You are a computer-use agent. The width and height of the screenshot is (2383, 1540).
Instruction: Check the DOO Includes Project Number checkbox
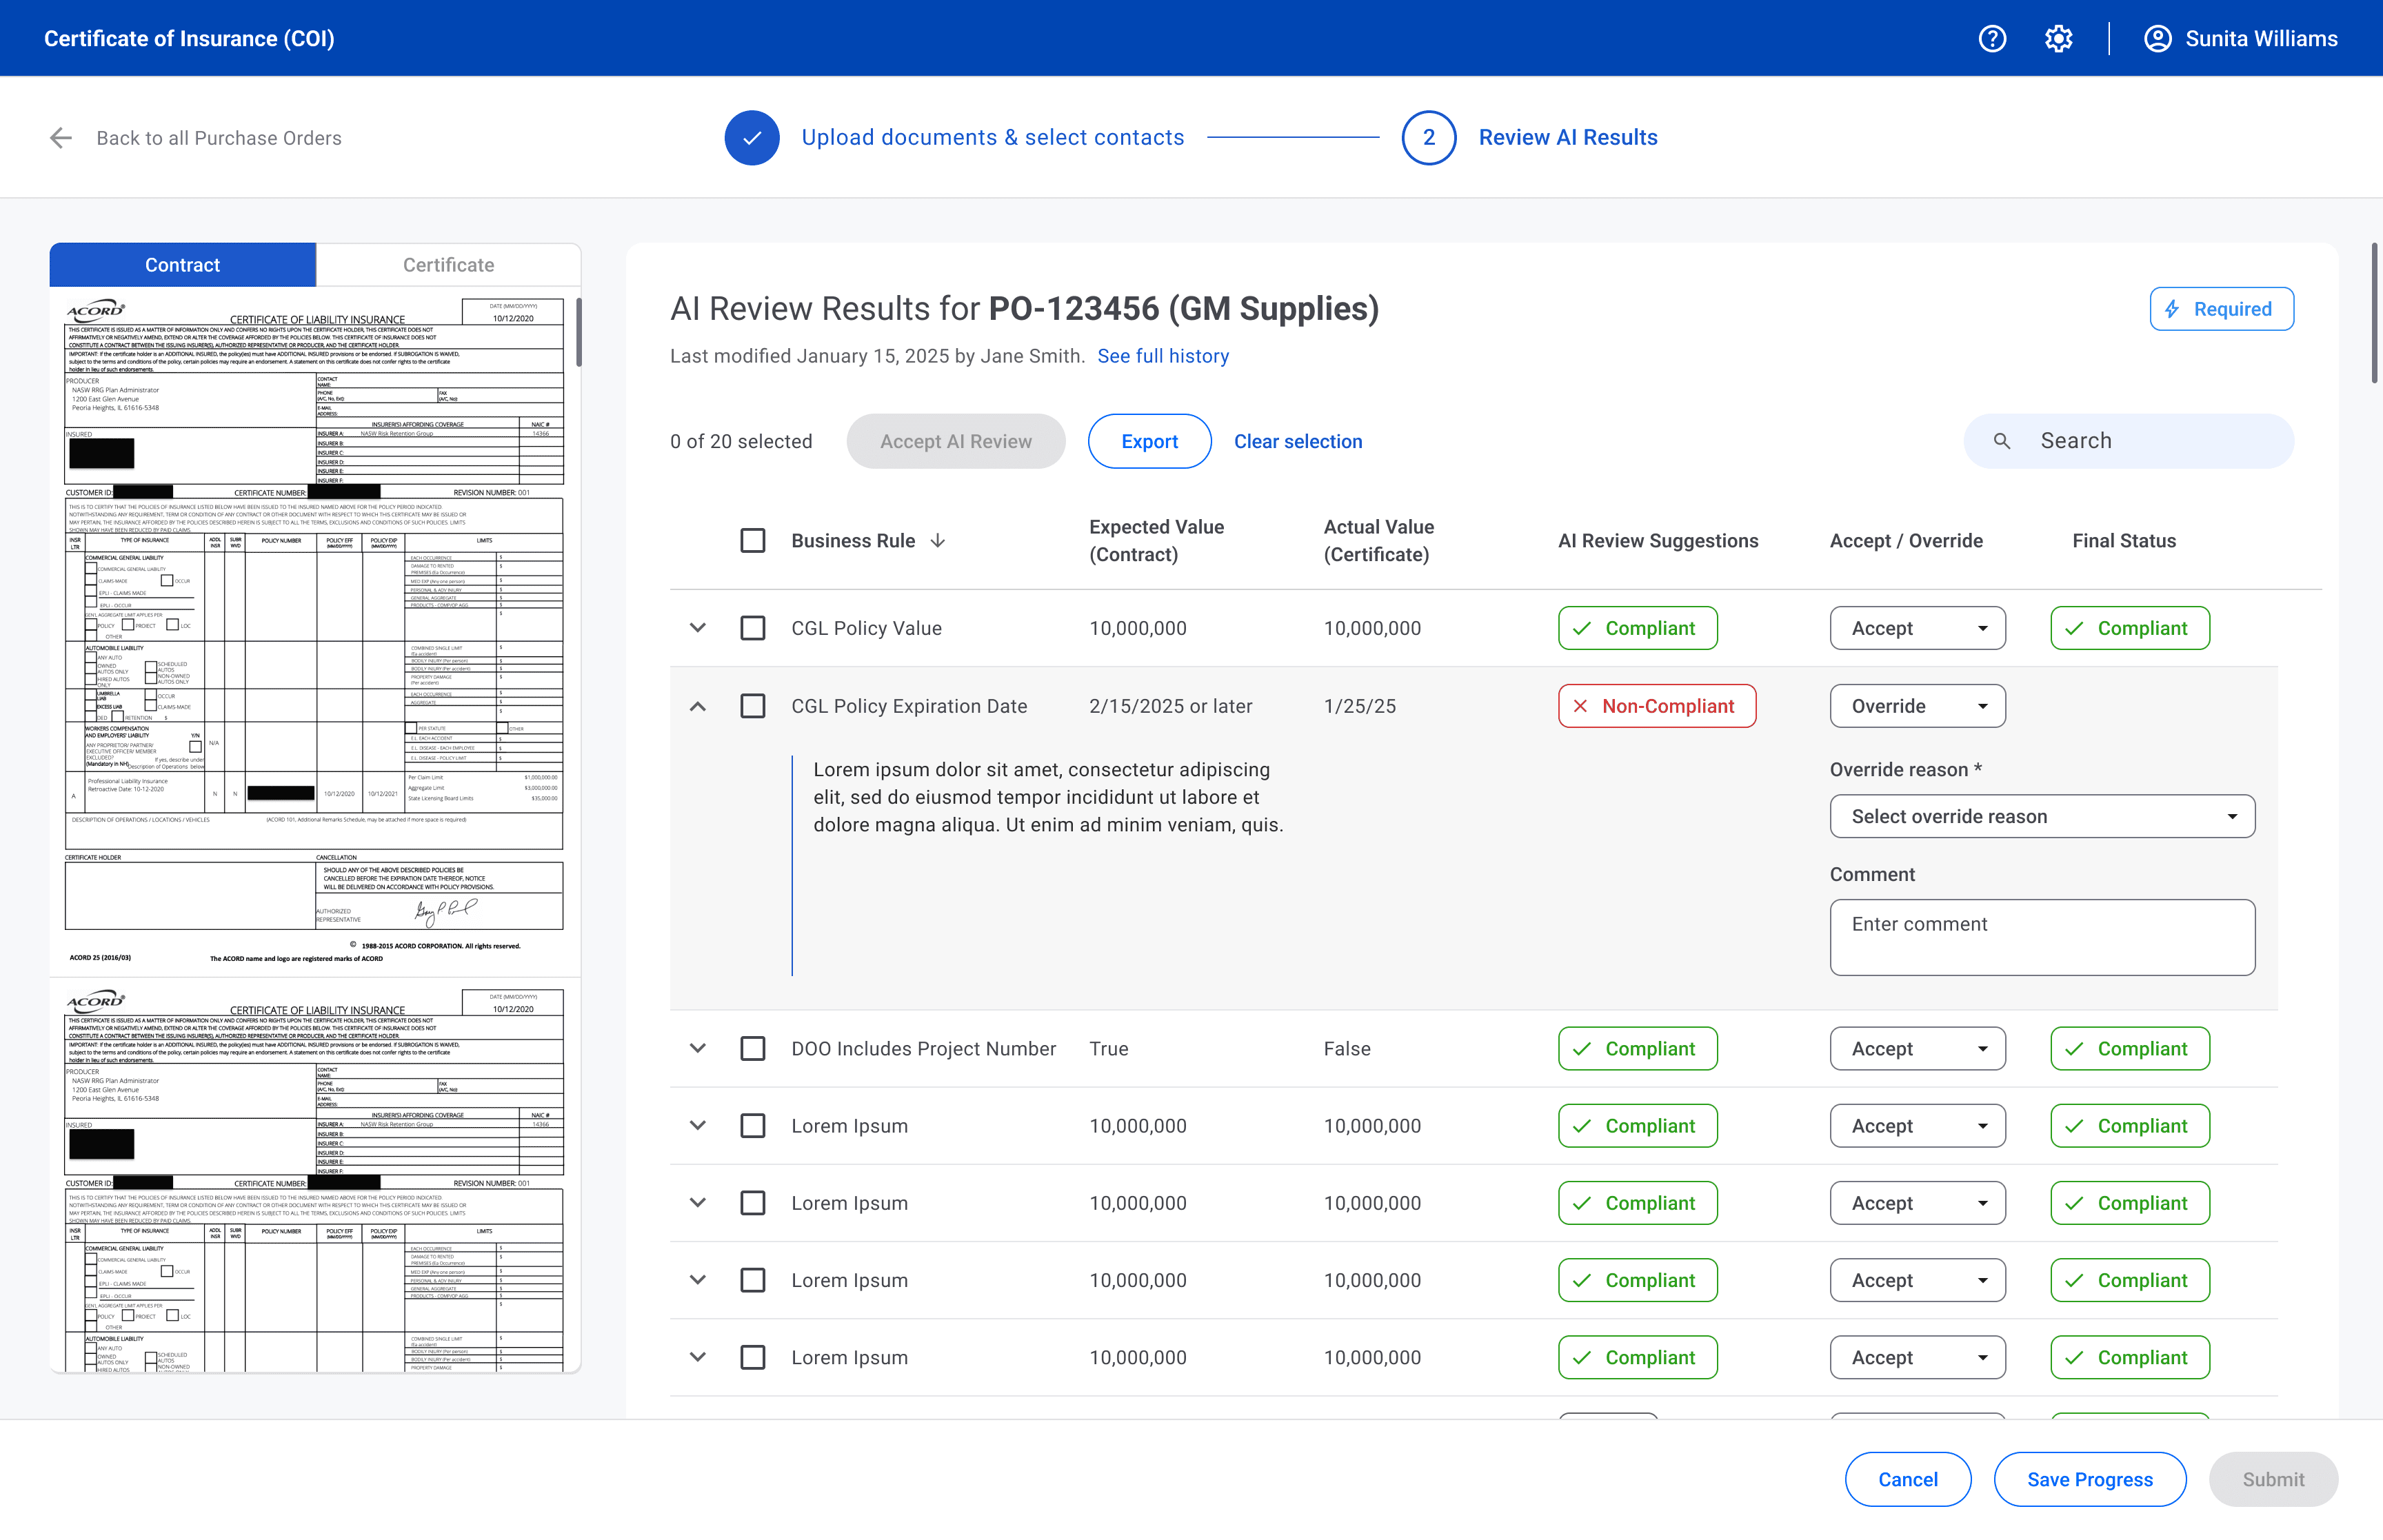(x=753, y=1049)
